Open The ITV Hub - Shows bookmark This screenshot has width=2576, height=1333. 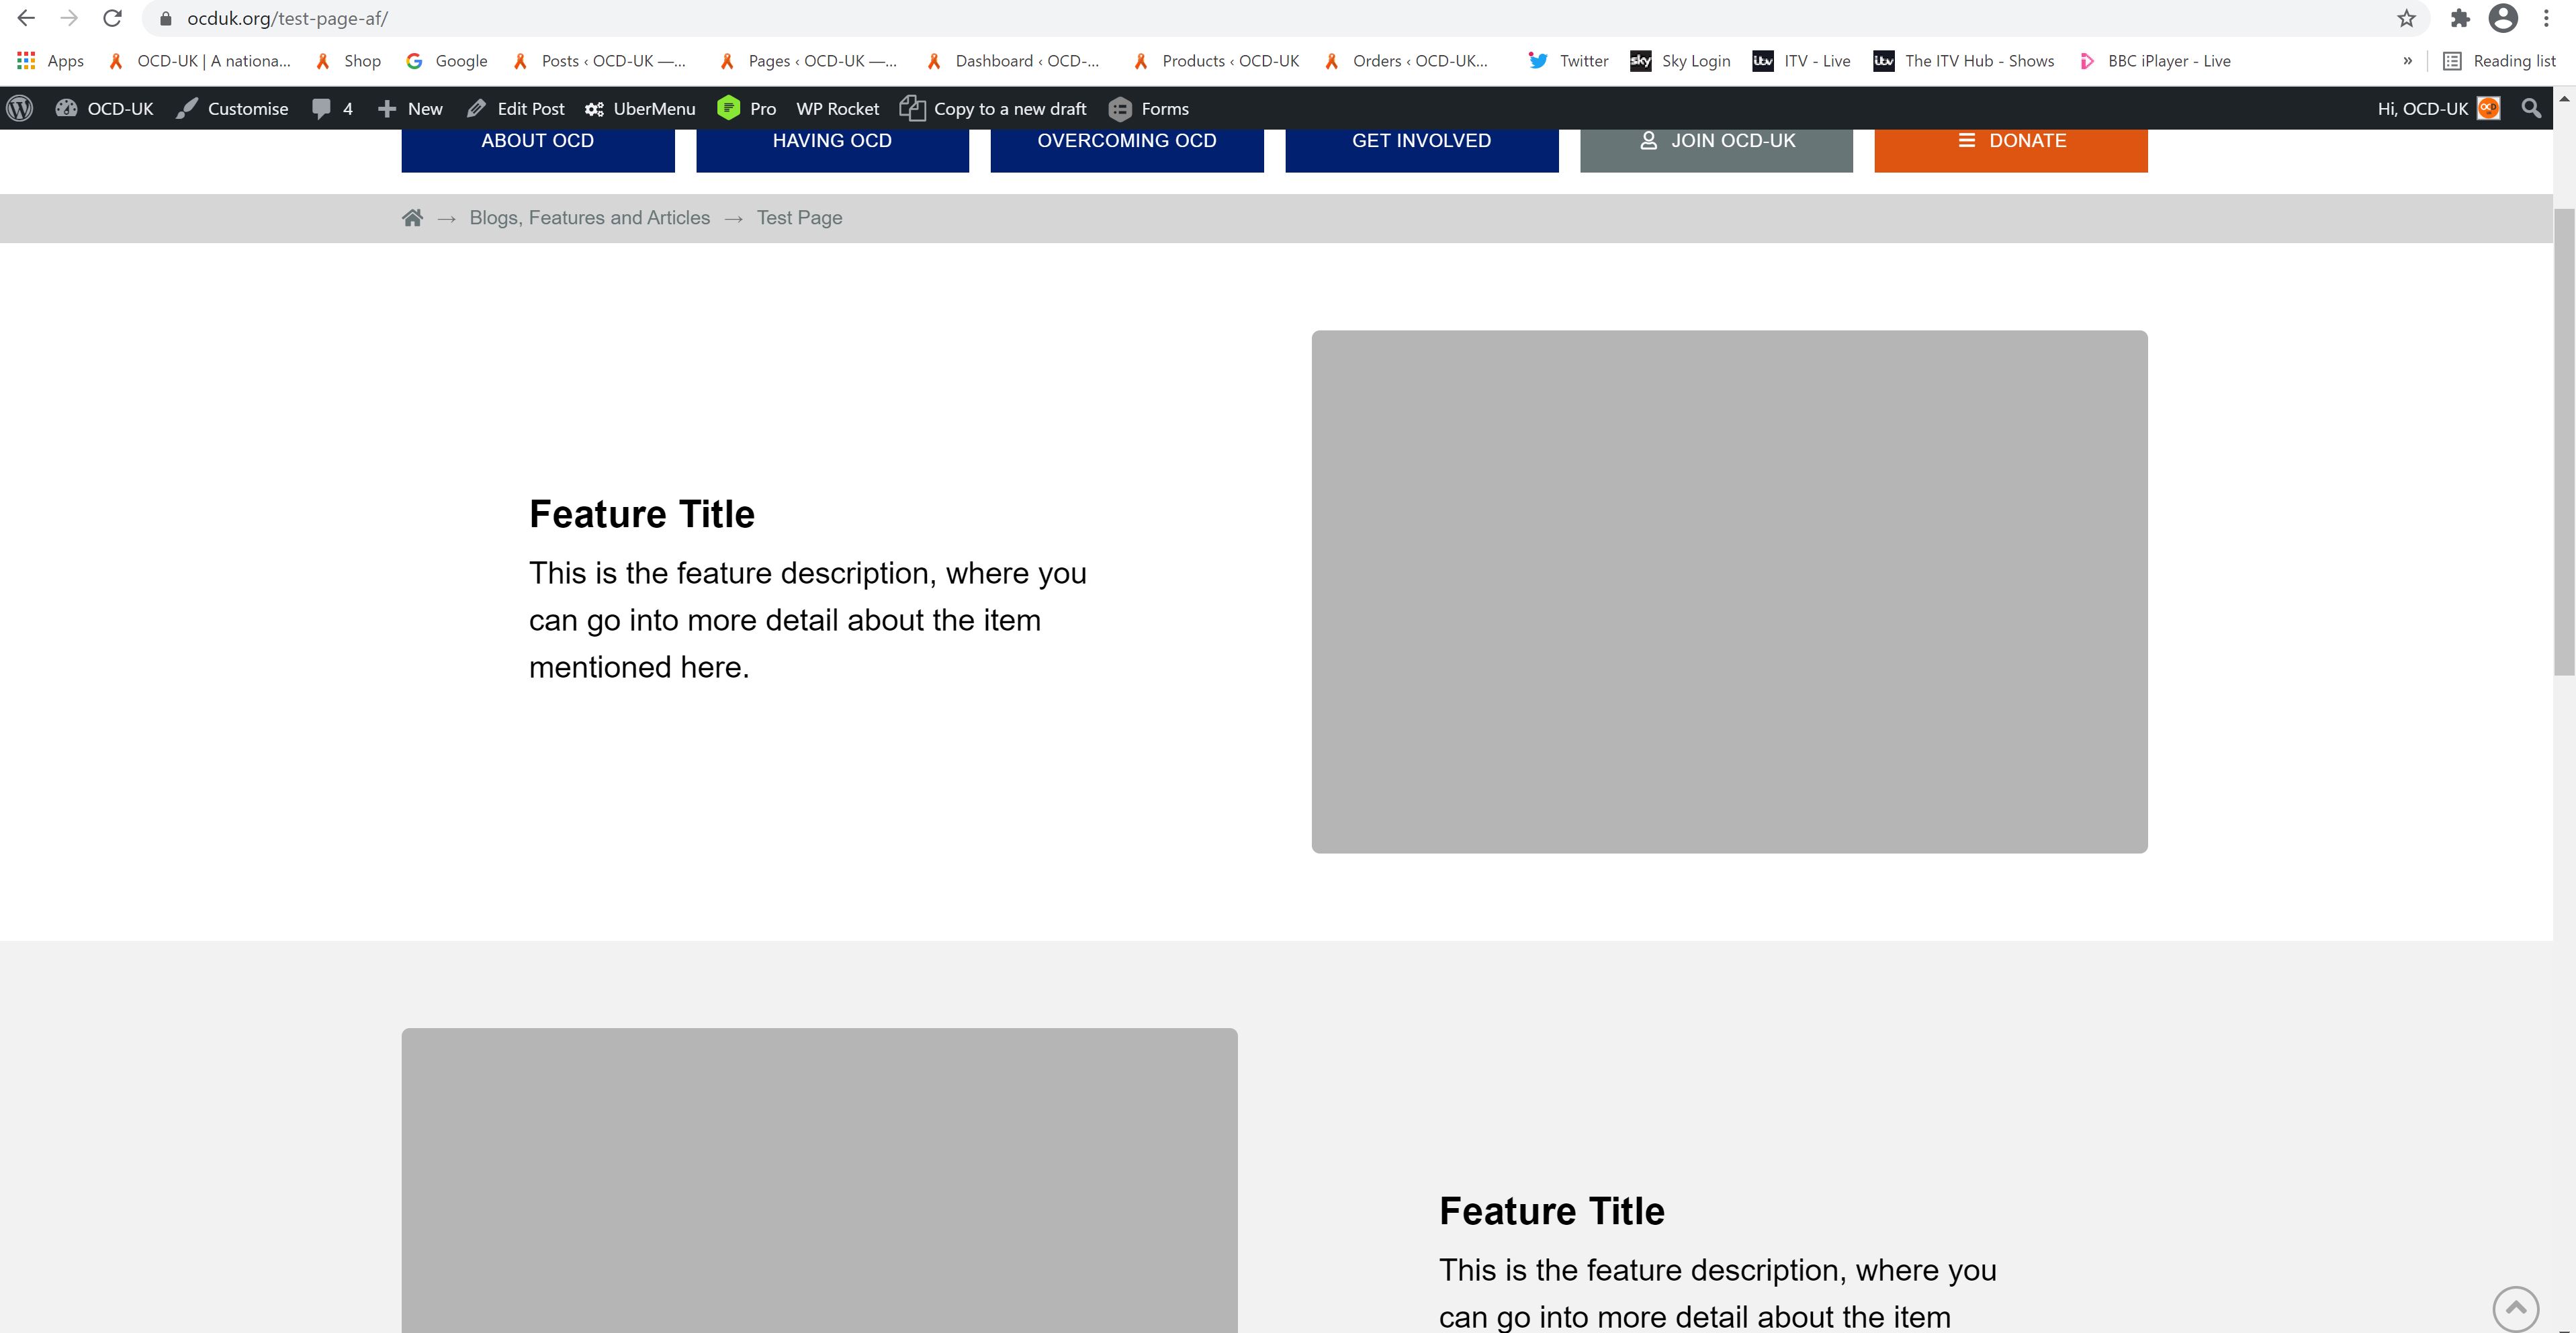pyautogui.click(x=1964, y=61)
